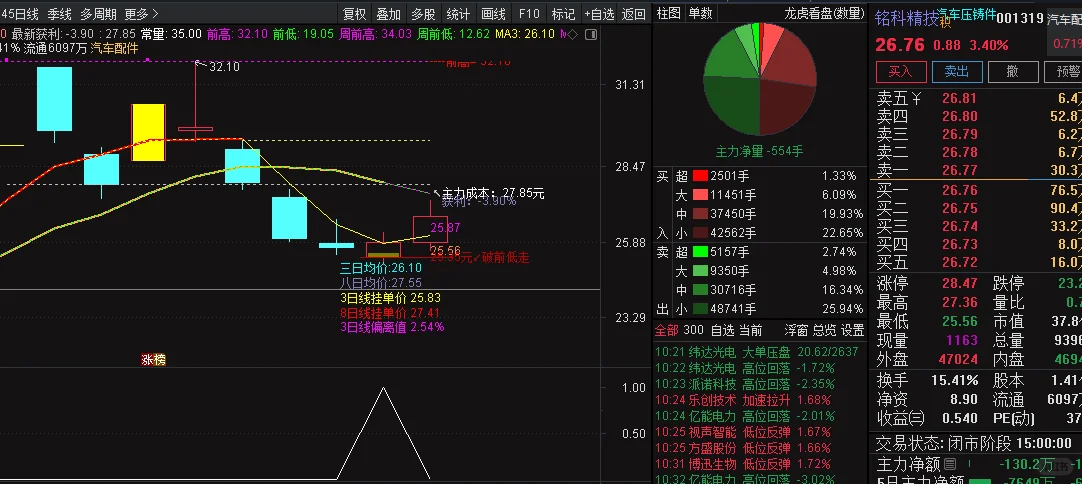The image size is (1082, 484).
Task: Open the 多股 multi-stock view
Action: (x=423, y=14)
